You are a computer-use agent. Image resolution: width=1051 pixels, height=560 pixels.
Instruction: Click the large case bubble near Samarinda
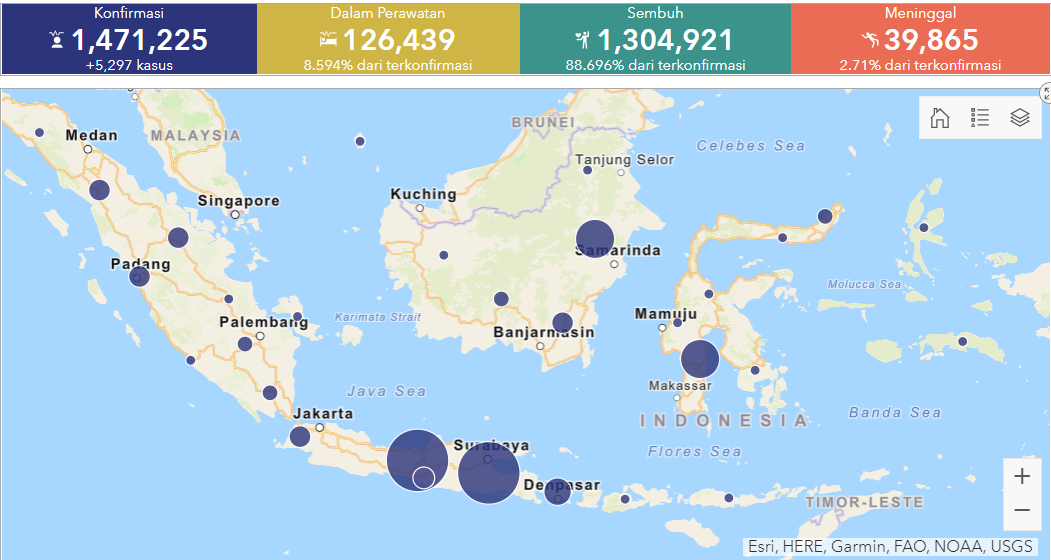click(x=593, y=240)
